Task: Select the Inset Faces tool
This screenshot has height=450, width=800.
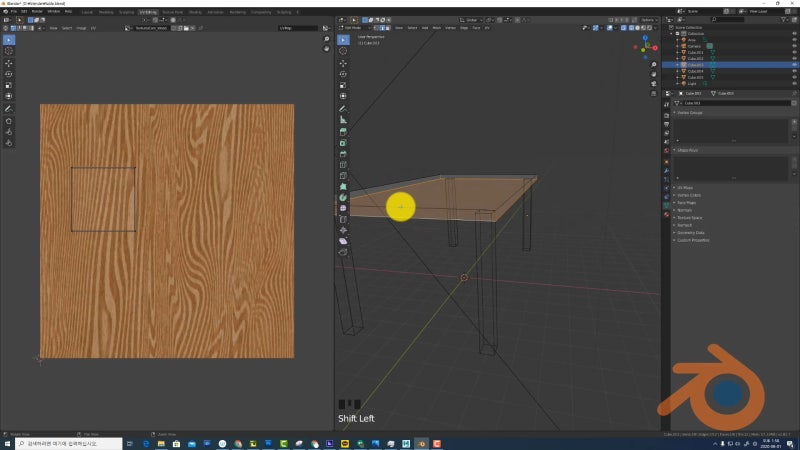Action: 343,143
